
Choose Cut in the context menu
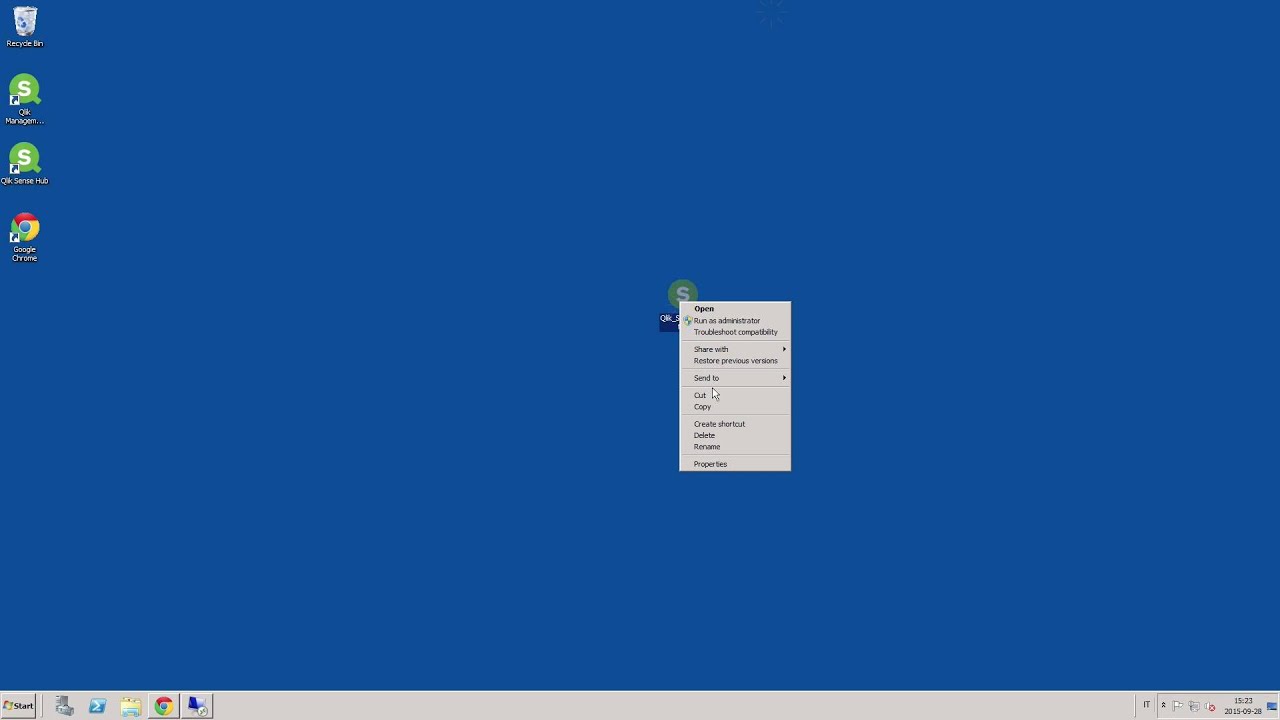coord(735,395)
